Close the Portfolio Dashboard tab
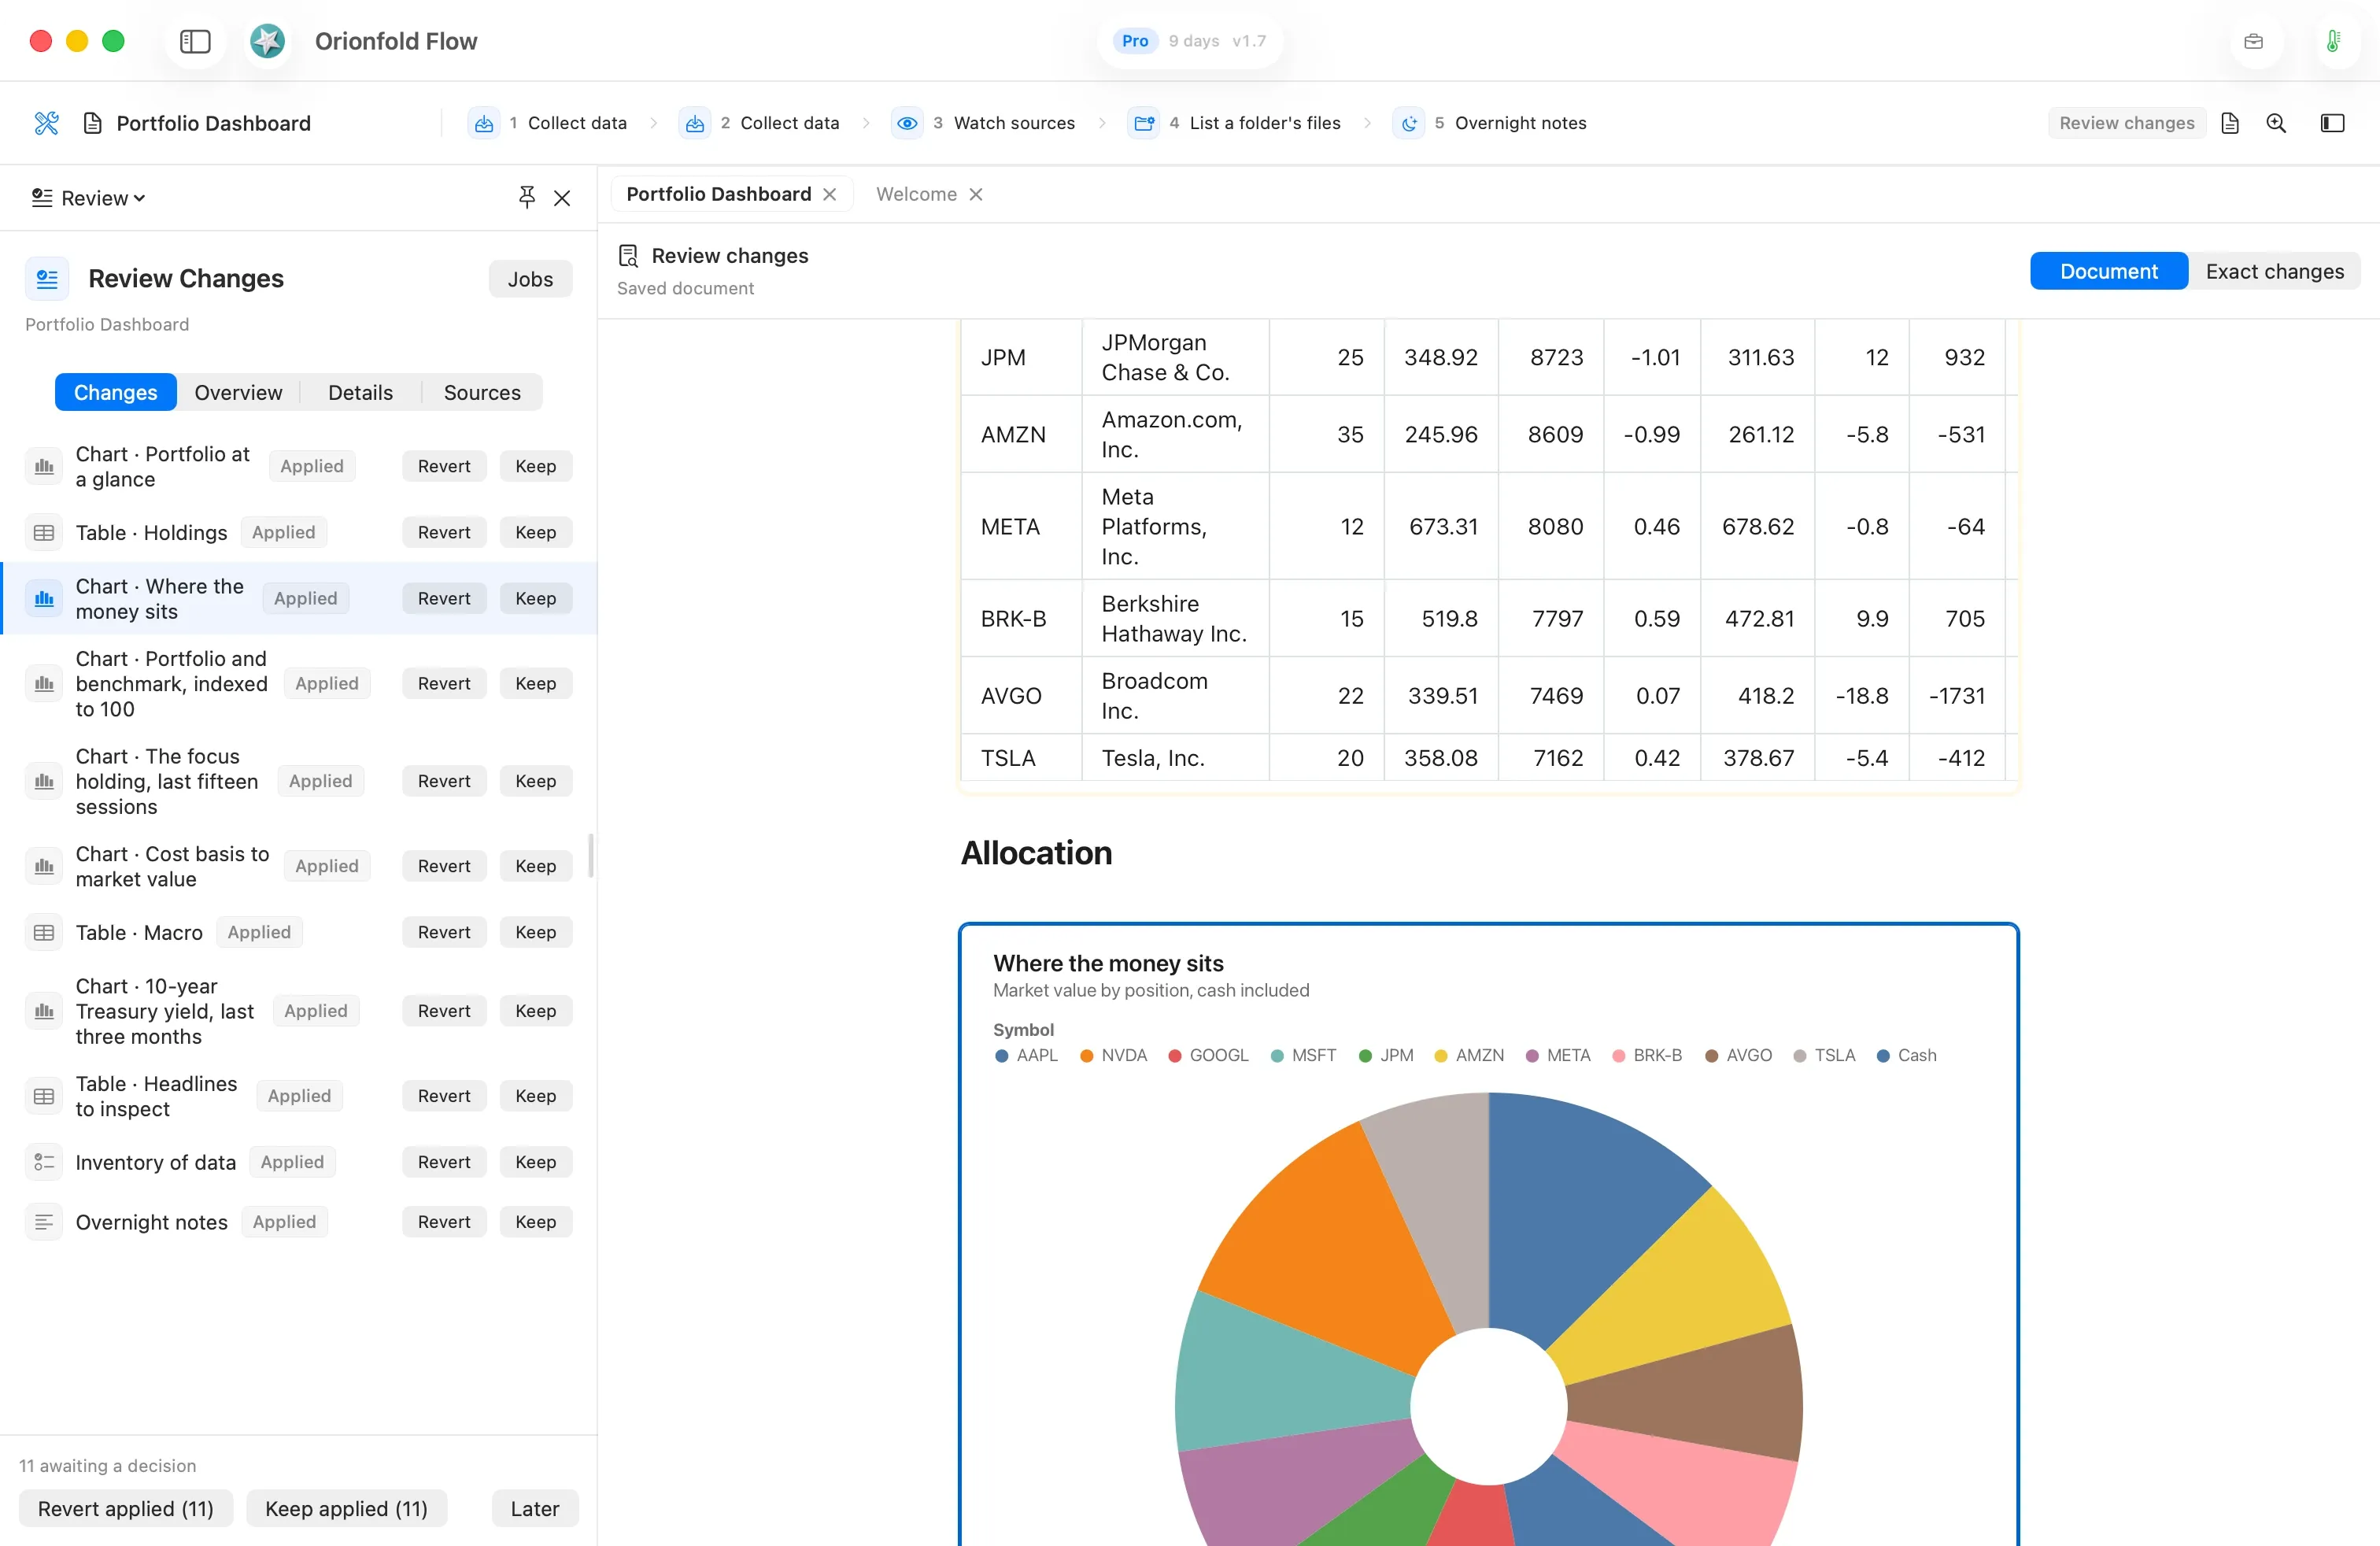This screenshot has height=1546, width=2380. (829, 194)
